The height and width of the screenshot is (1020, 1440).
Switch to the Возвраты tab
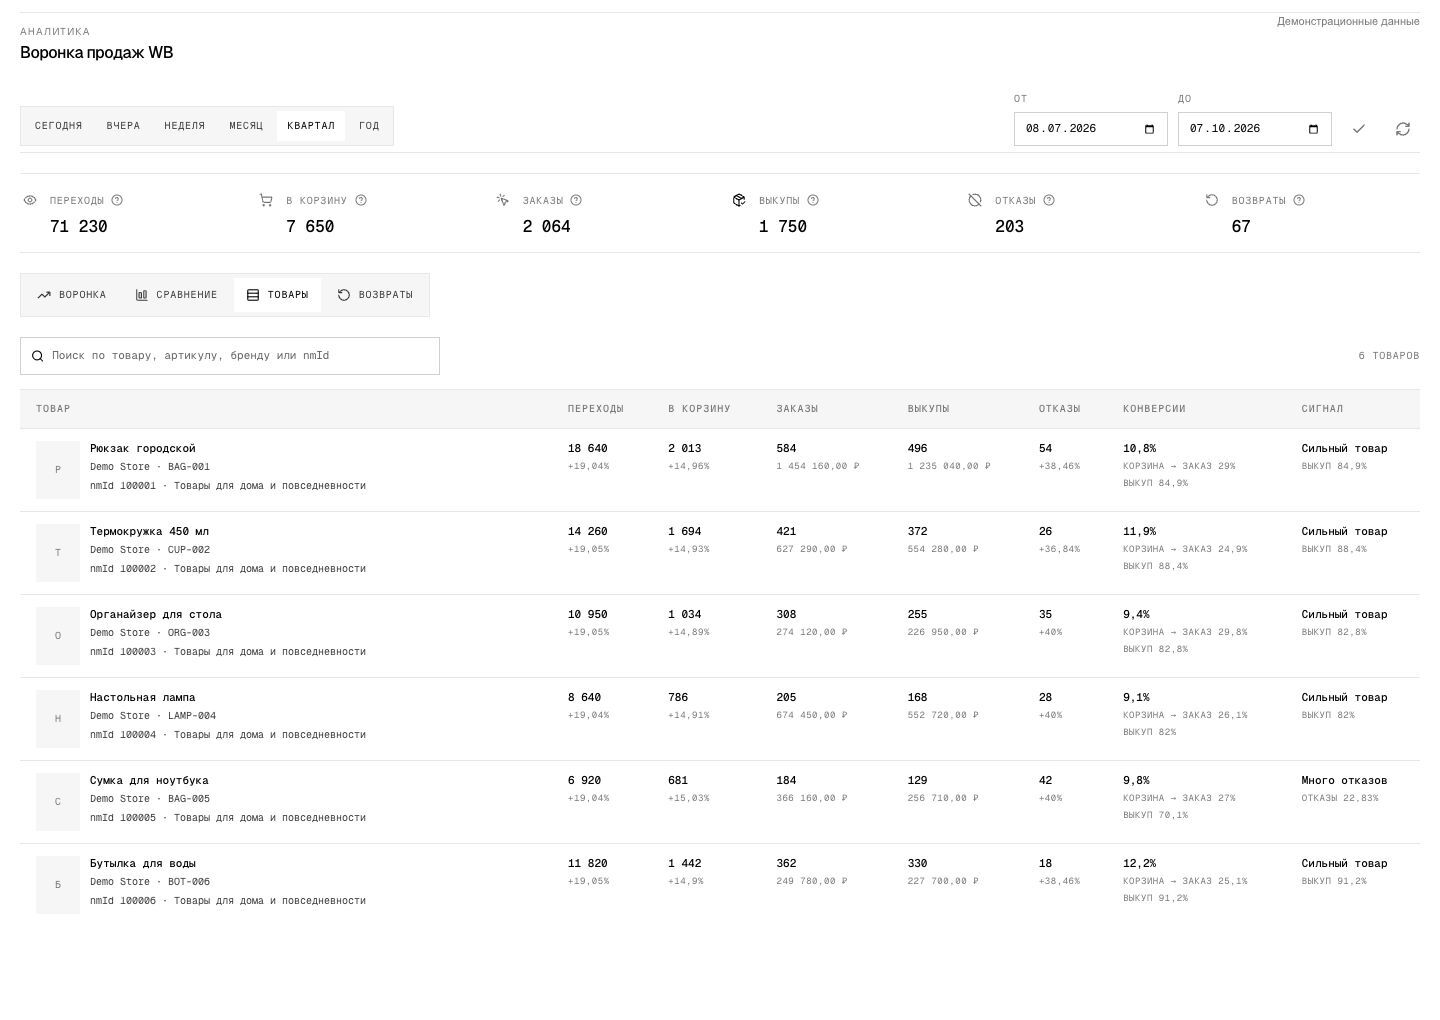375,295
